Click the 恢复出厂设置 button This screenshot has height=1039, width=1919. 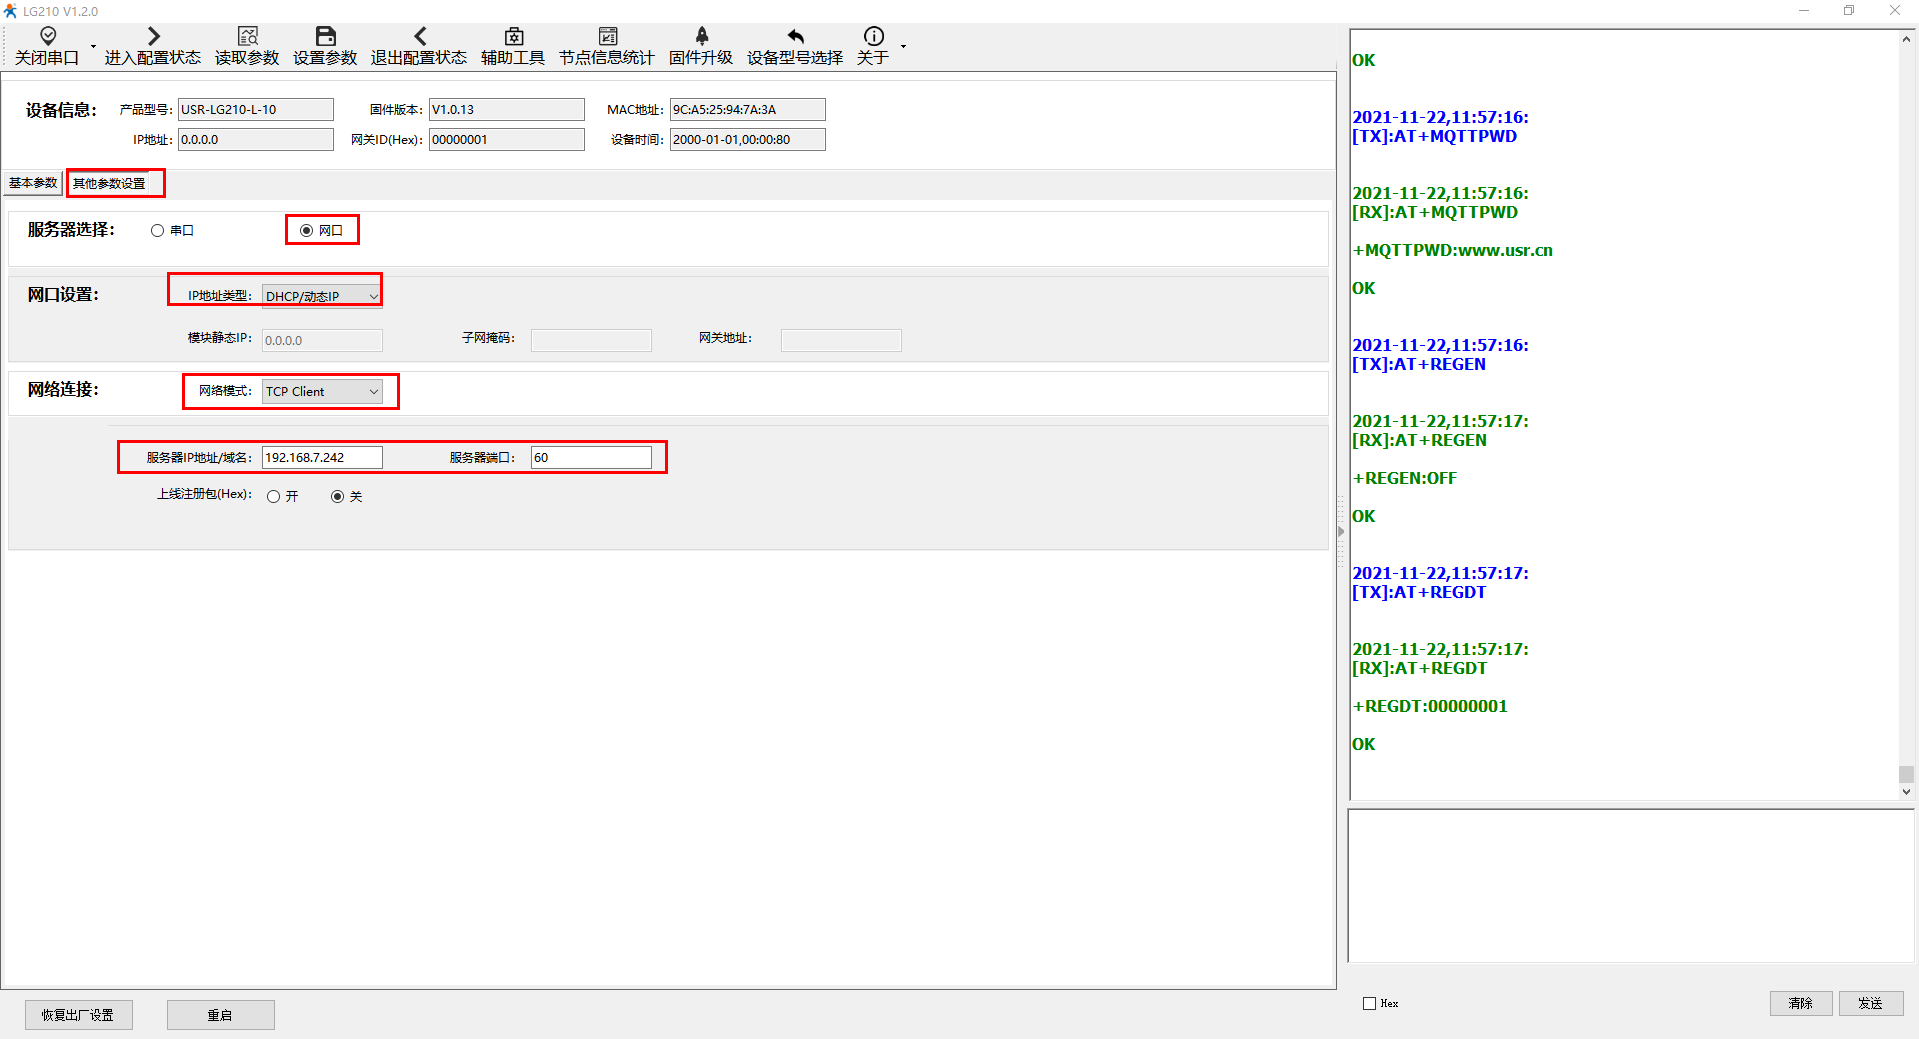pos(78,1015)
